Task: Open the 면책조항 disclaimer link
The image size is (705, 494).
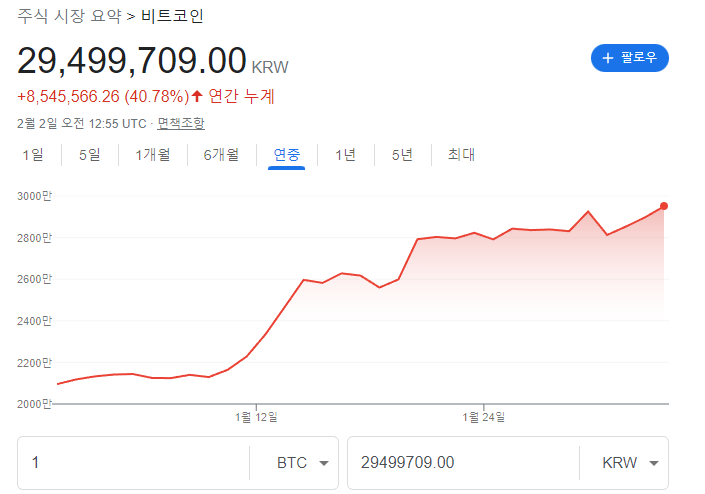Action: click(x=181, y=123)
